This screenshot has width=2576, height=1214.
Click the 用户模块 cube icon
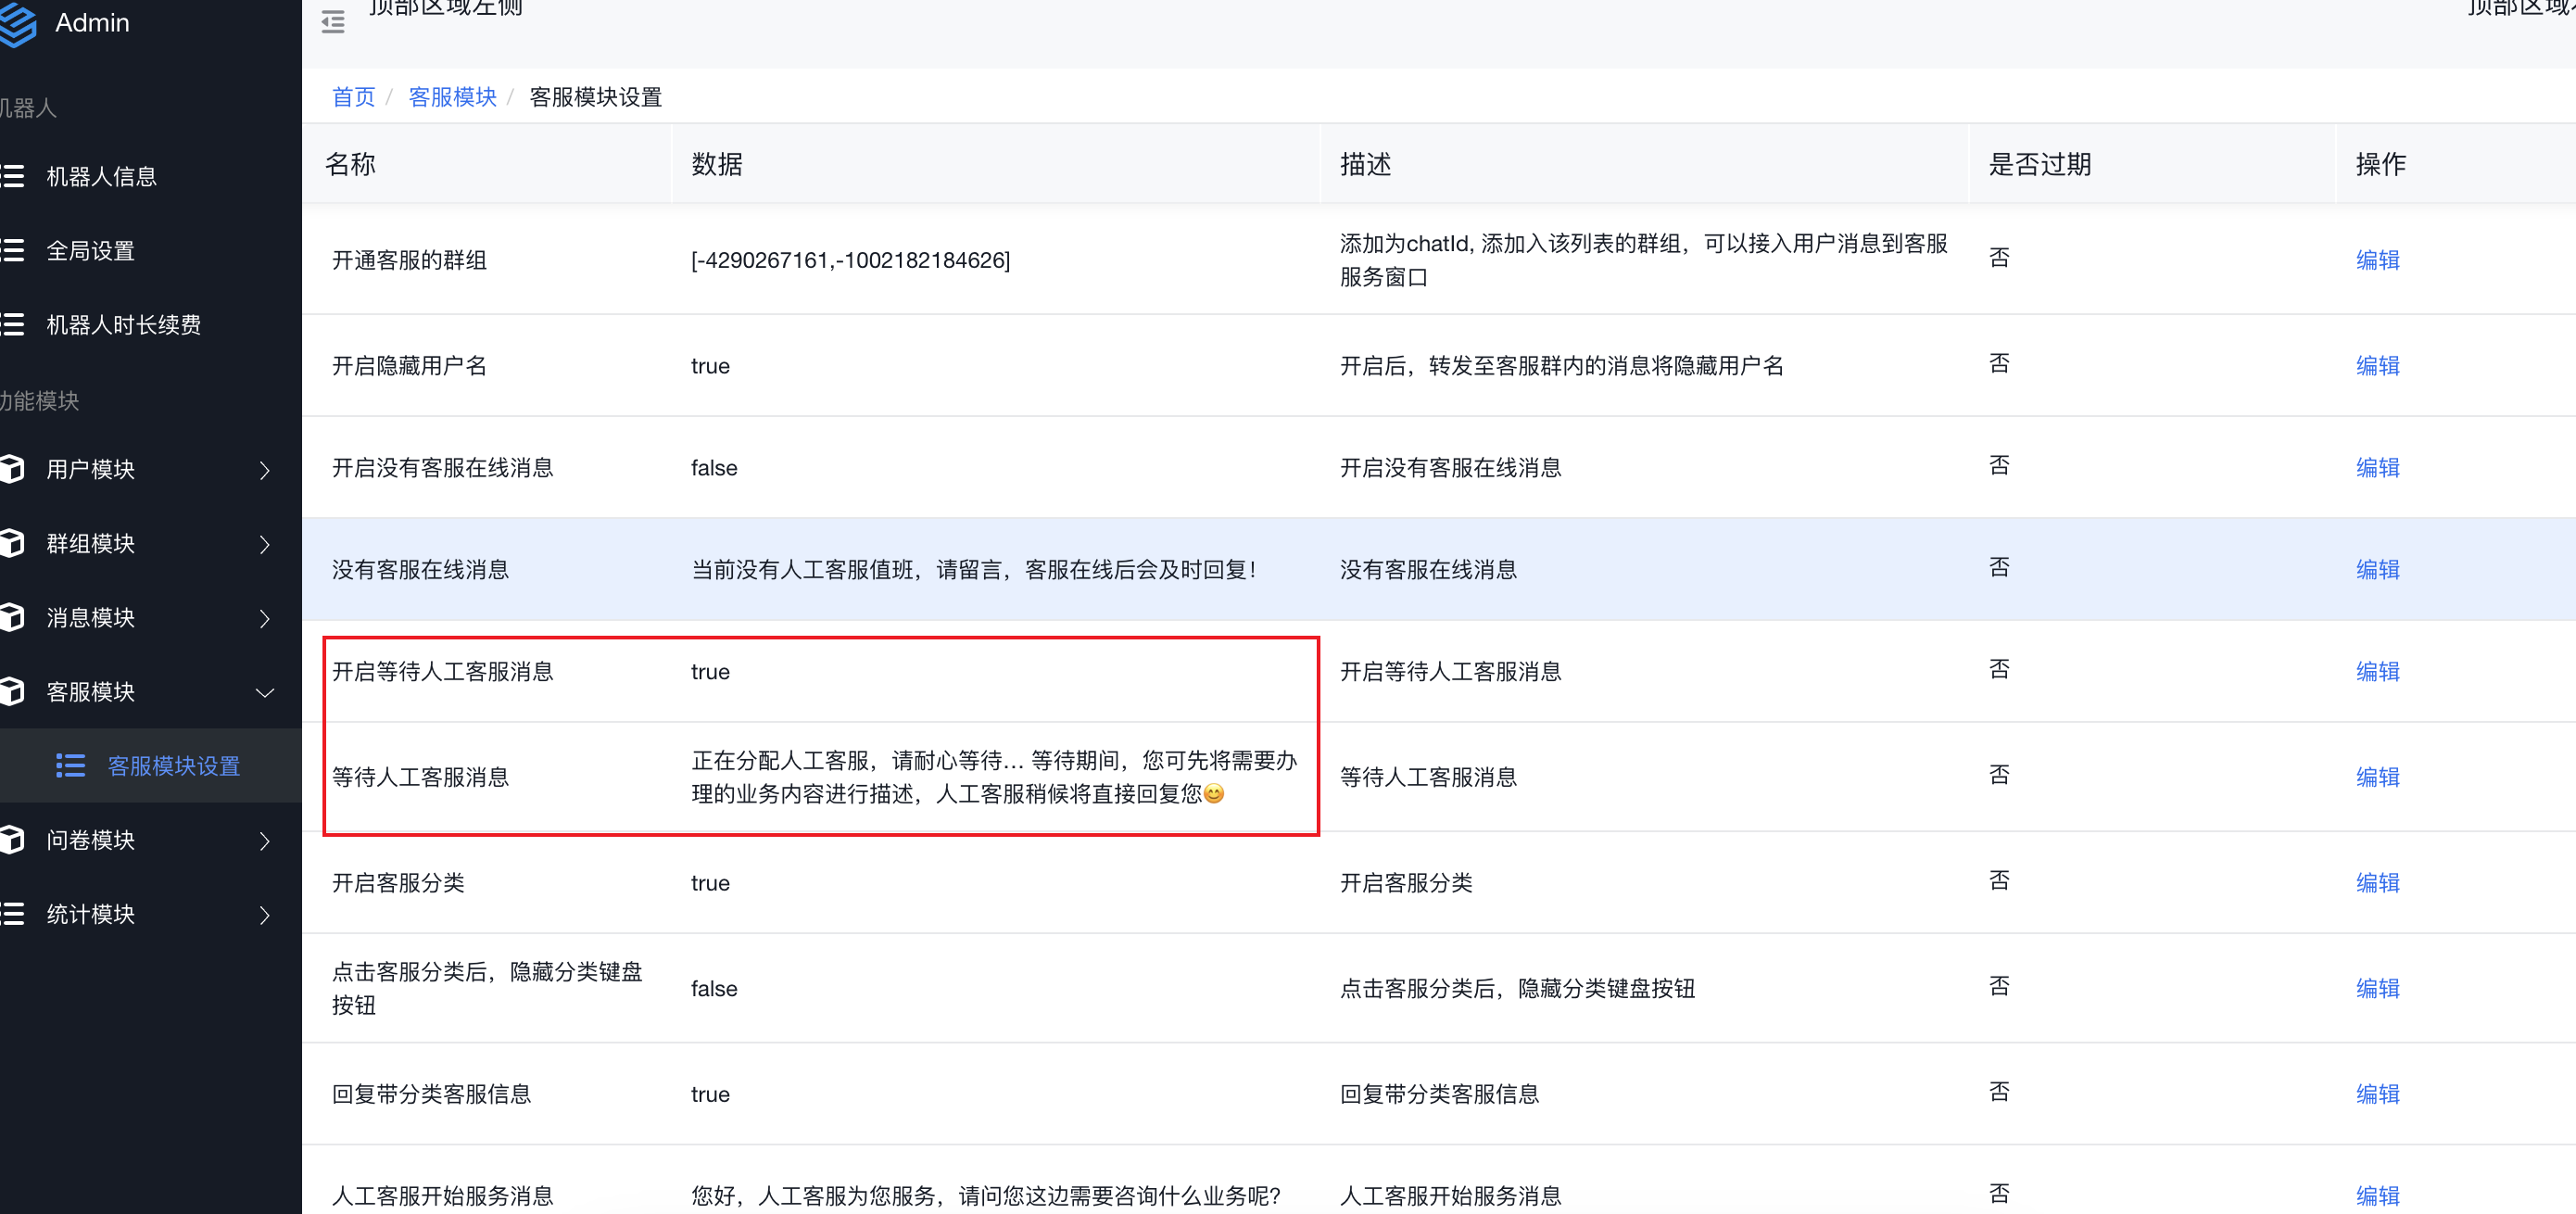(x=12, y=469)
